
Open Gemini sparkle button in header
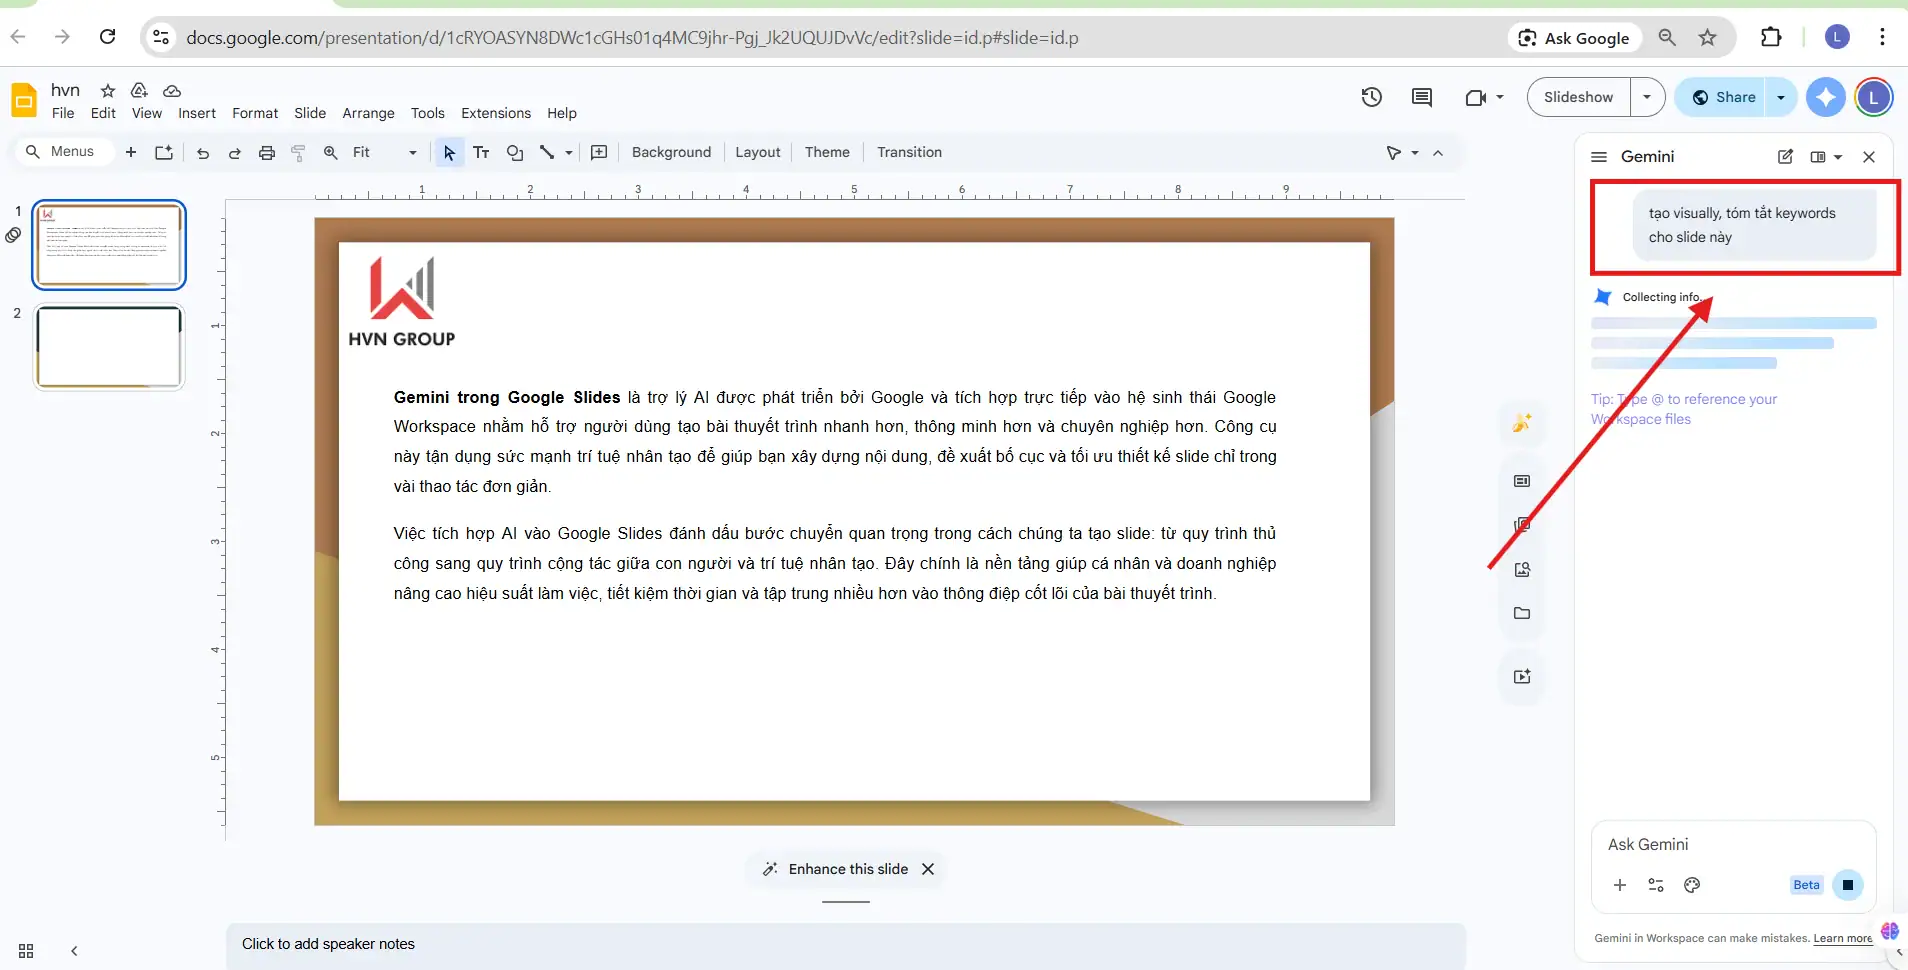point(1825,97)
